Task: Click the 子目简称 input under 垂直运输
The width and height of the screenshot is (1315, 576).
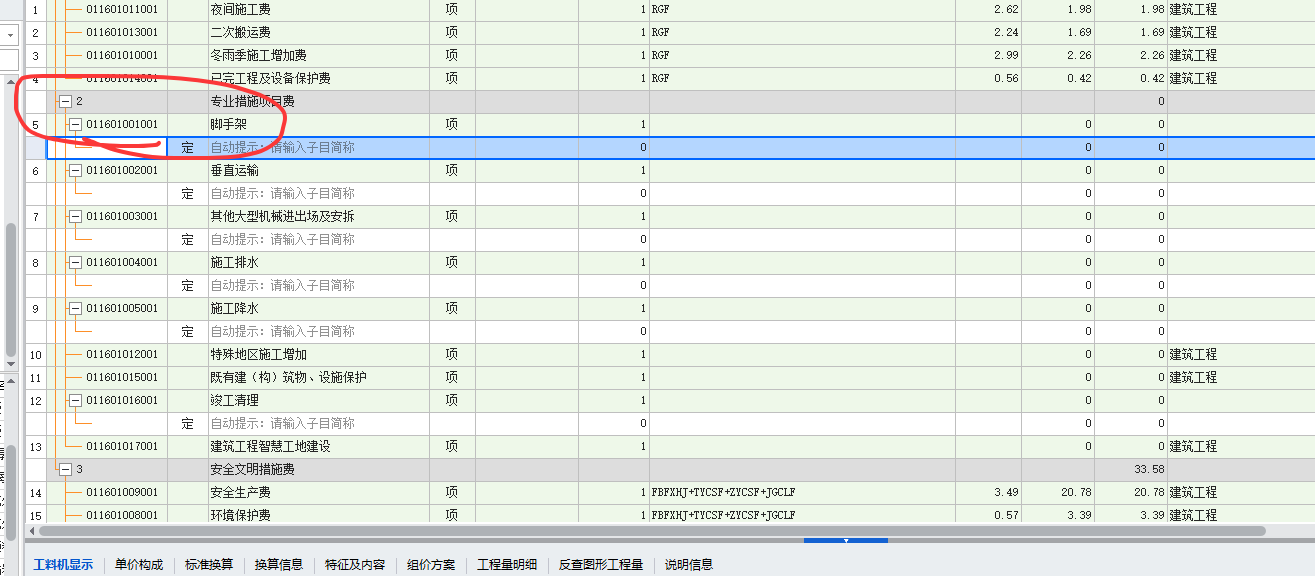Action: tap(319, 193)
